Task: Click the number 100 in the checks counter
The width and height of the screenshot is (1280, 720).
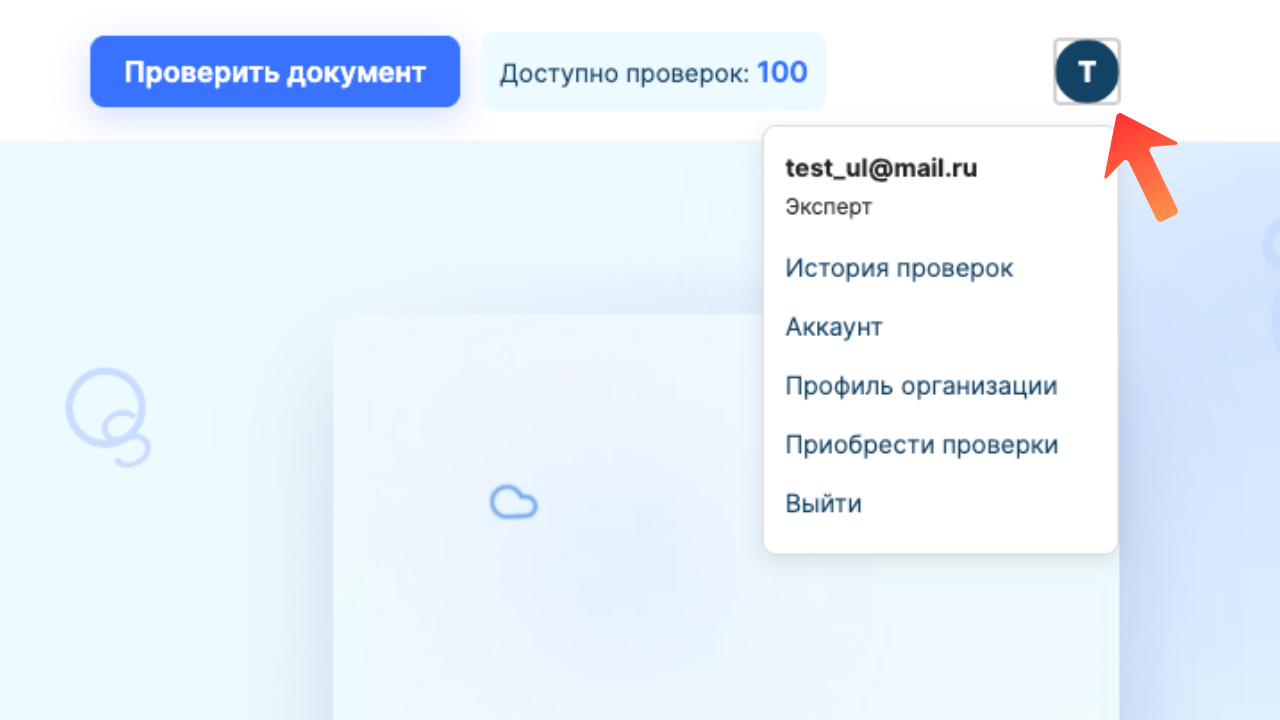Action: [x=781, y=72]
